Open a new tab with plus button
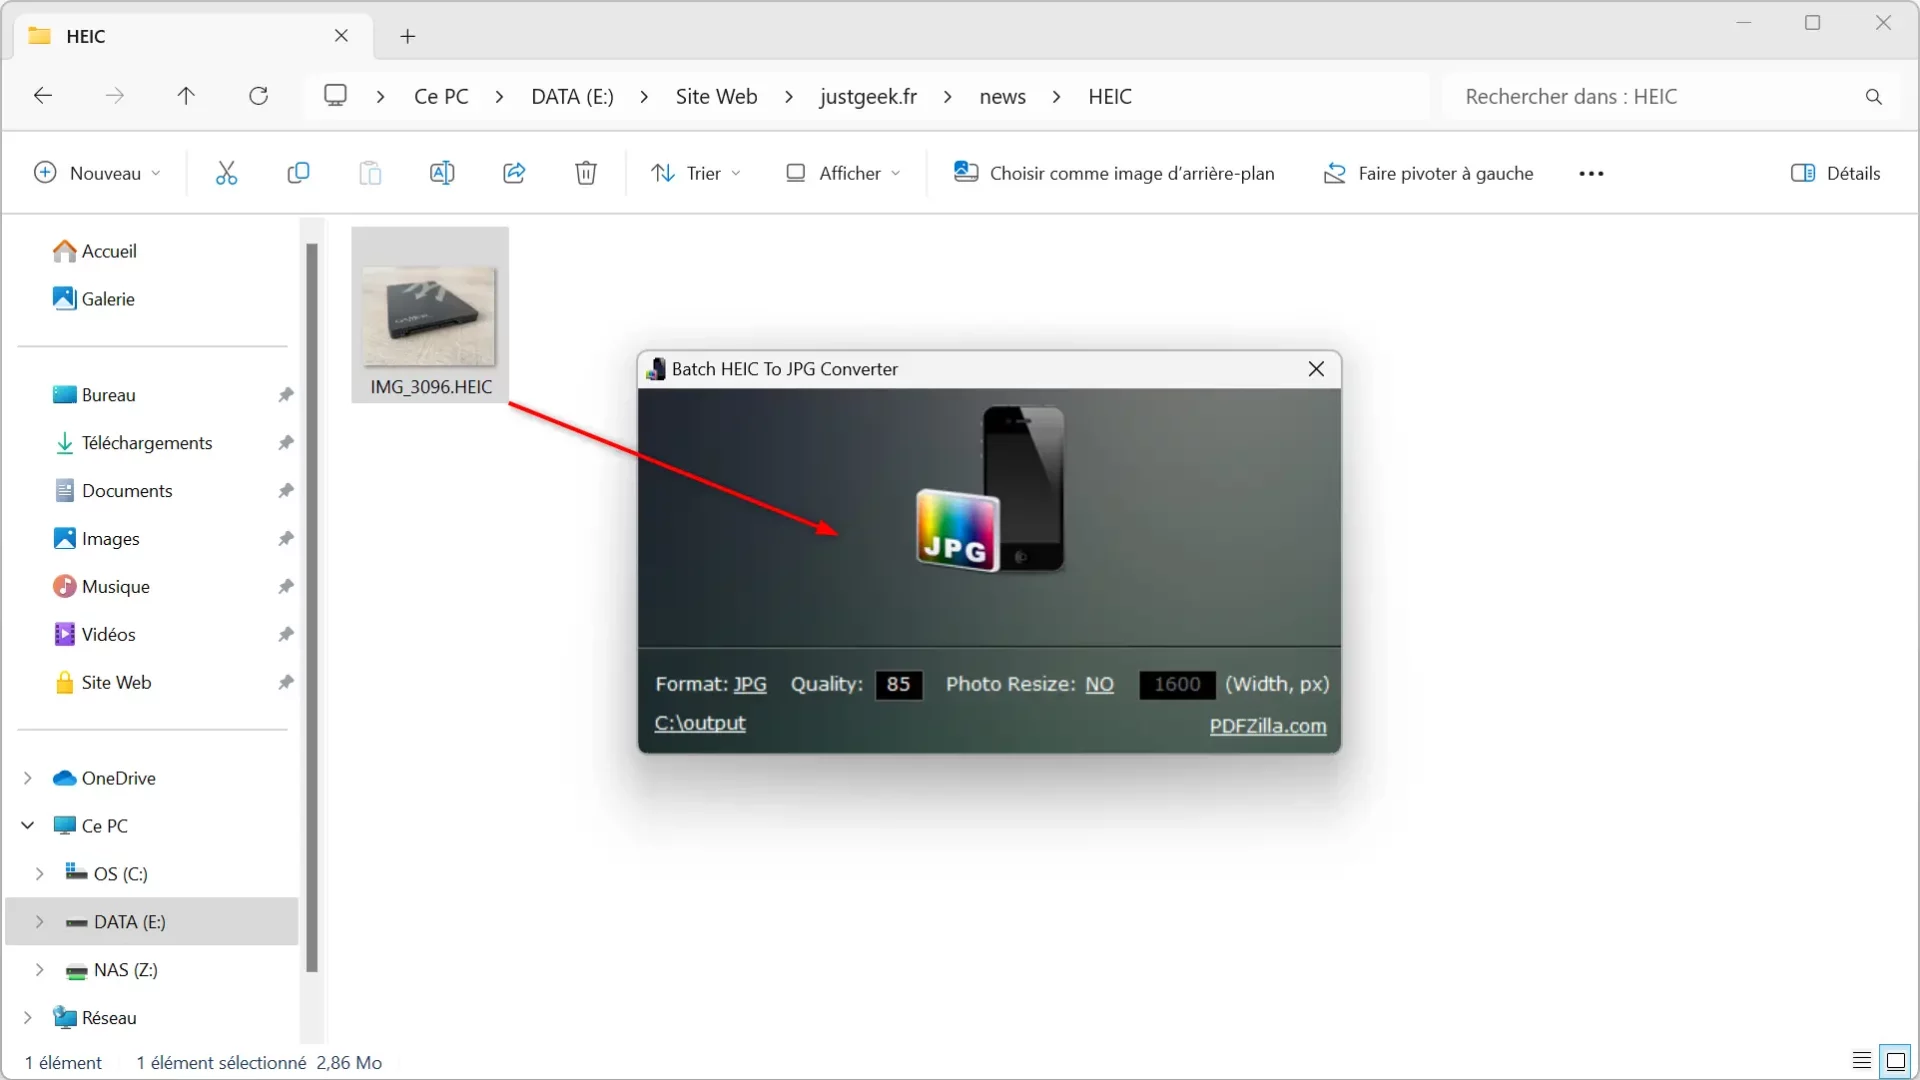The width and height of the screenshot is (1920, 1080). click(x=407, y=37)
